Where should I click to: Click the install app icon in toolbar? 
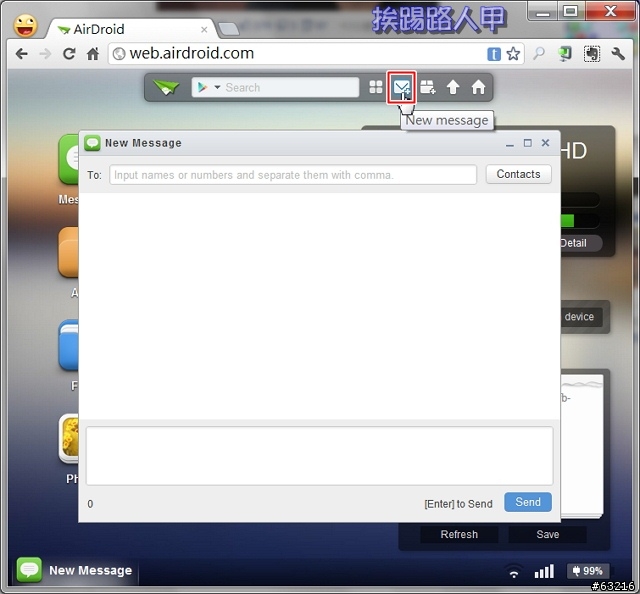(427, 87)
